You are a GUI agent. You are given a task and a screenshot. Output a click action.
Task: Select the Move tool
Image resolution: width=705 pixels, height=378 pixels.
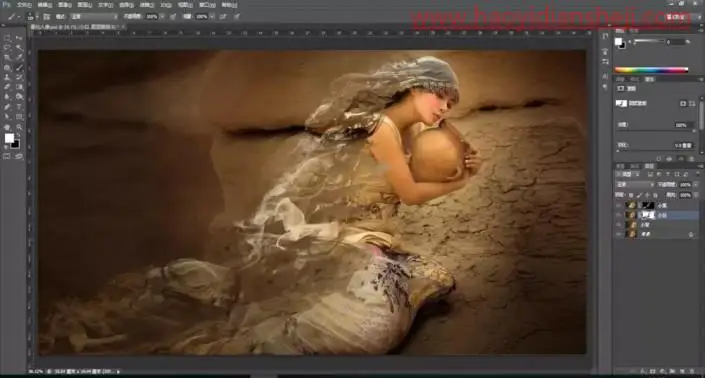point(19,38)
